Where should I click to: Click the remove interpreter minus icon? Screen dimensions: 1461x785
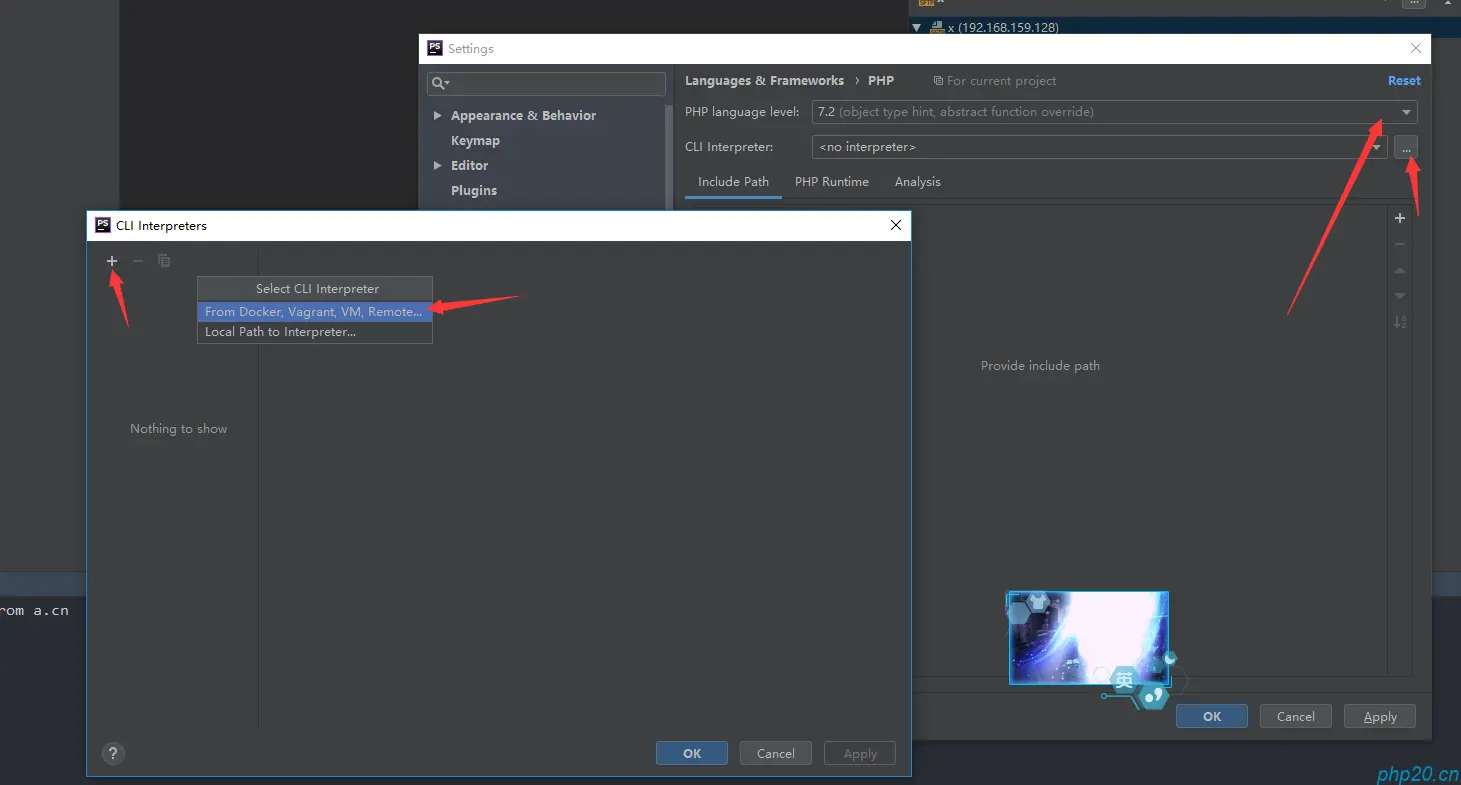138,261
